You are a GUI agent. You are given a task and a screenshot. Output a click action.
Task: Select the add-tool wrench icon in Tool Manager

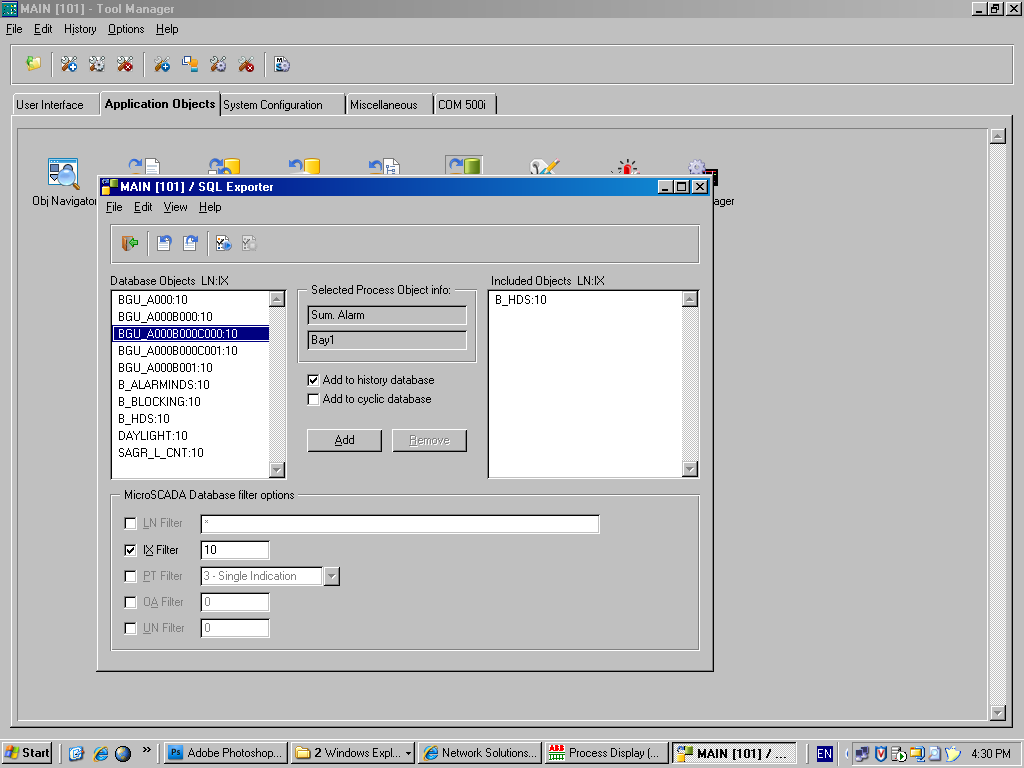[x=68, y=64]
